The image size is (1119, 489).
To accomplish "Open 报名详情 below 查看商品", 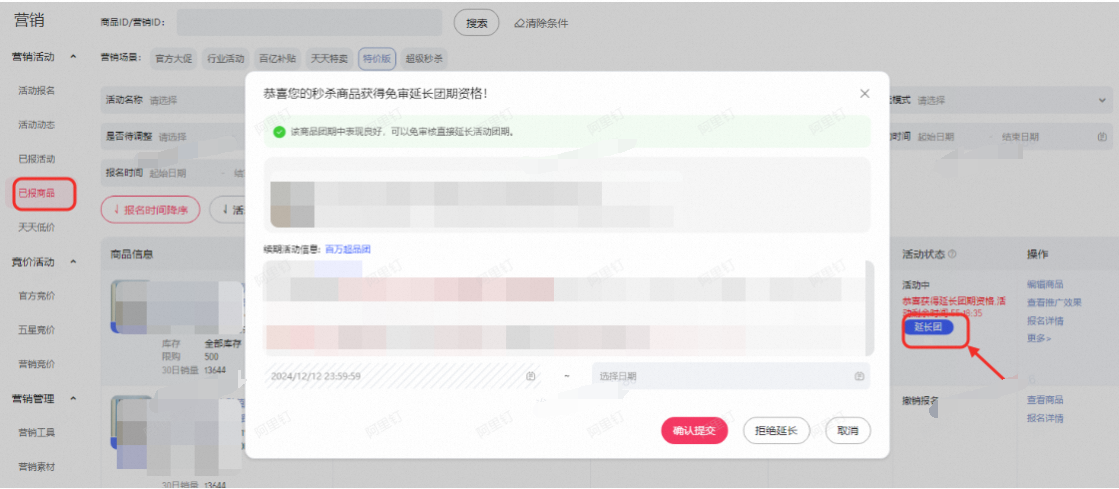I will [x=1046, y=418].
